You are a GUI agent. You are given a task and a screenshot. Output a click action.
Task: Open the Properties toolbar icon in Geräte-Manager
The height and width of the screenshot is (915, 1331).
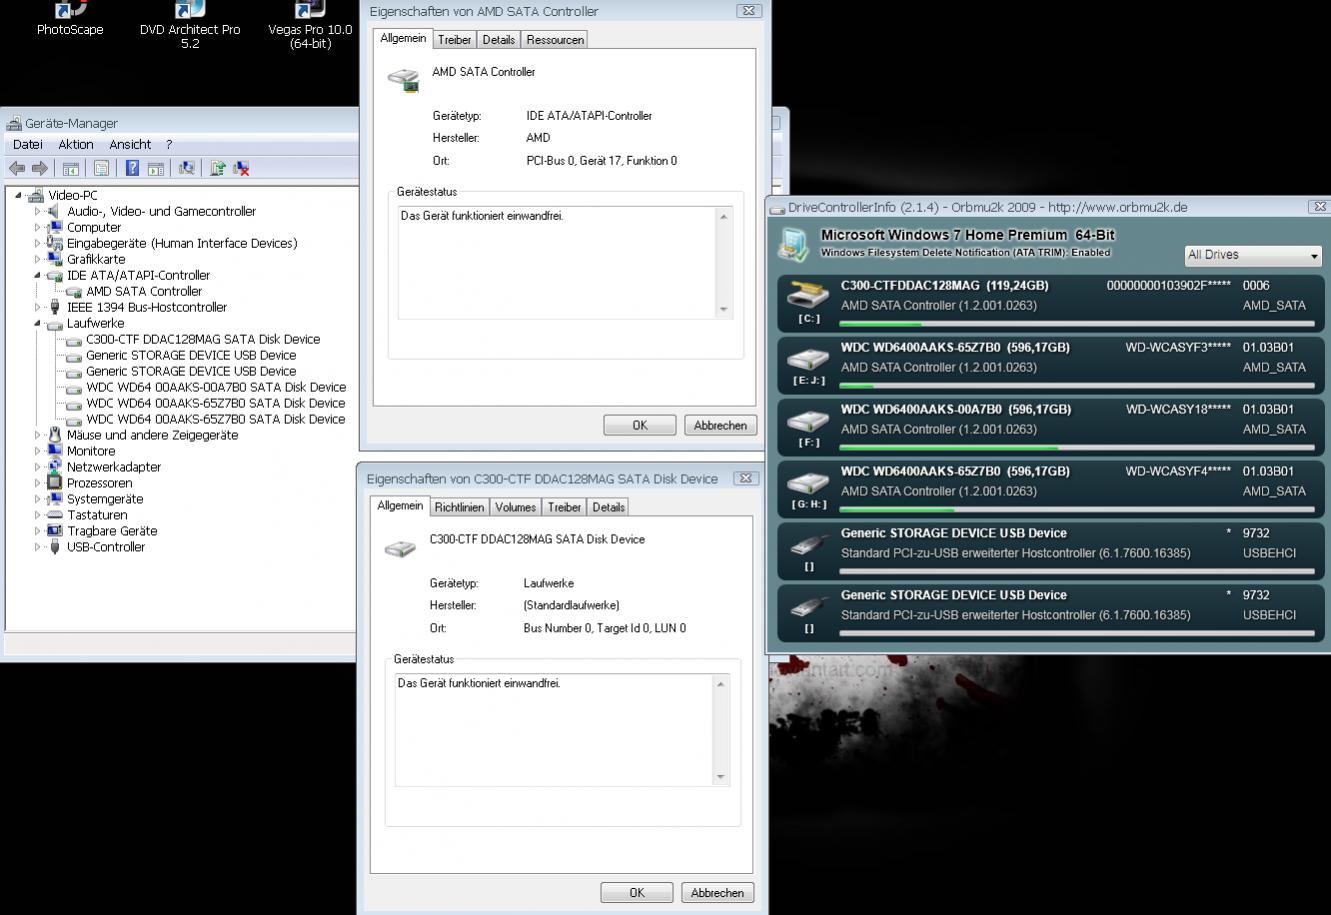tap(101, 168)
